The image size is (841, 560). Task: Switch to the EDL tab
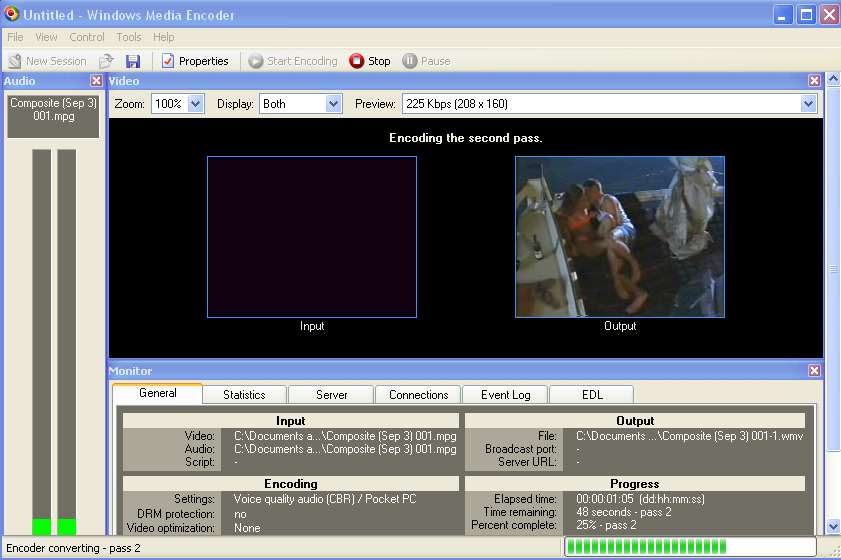592,395
